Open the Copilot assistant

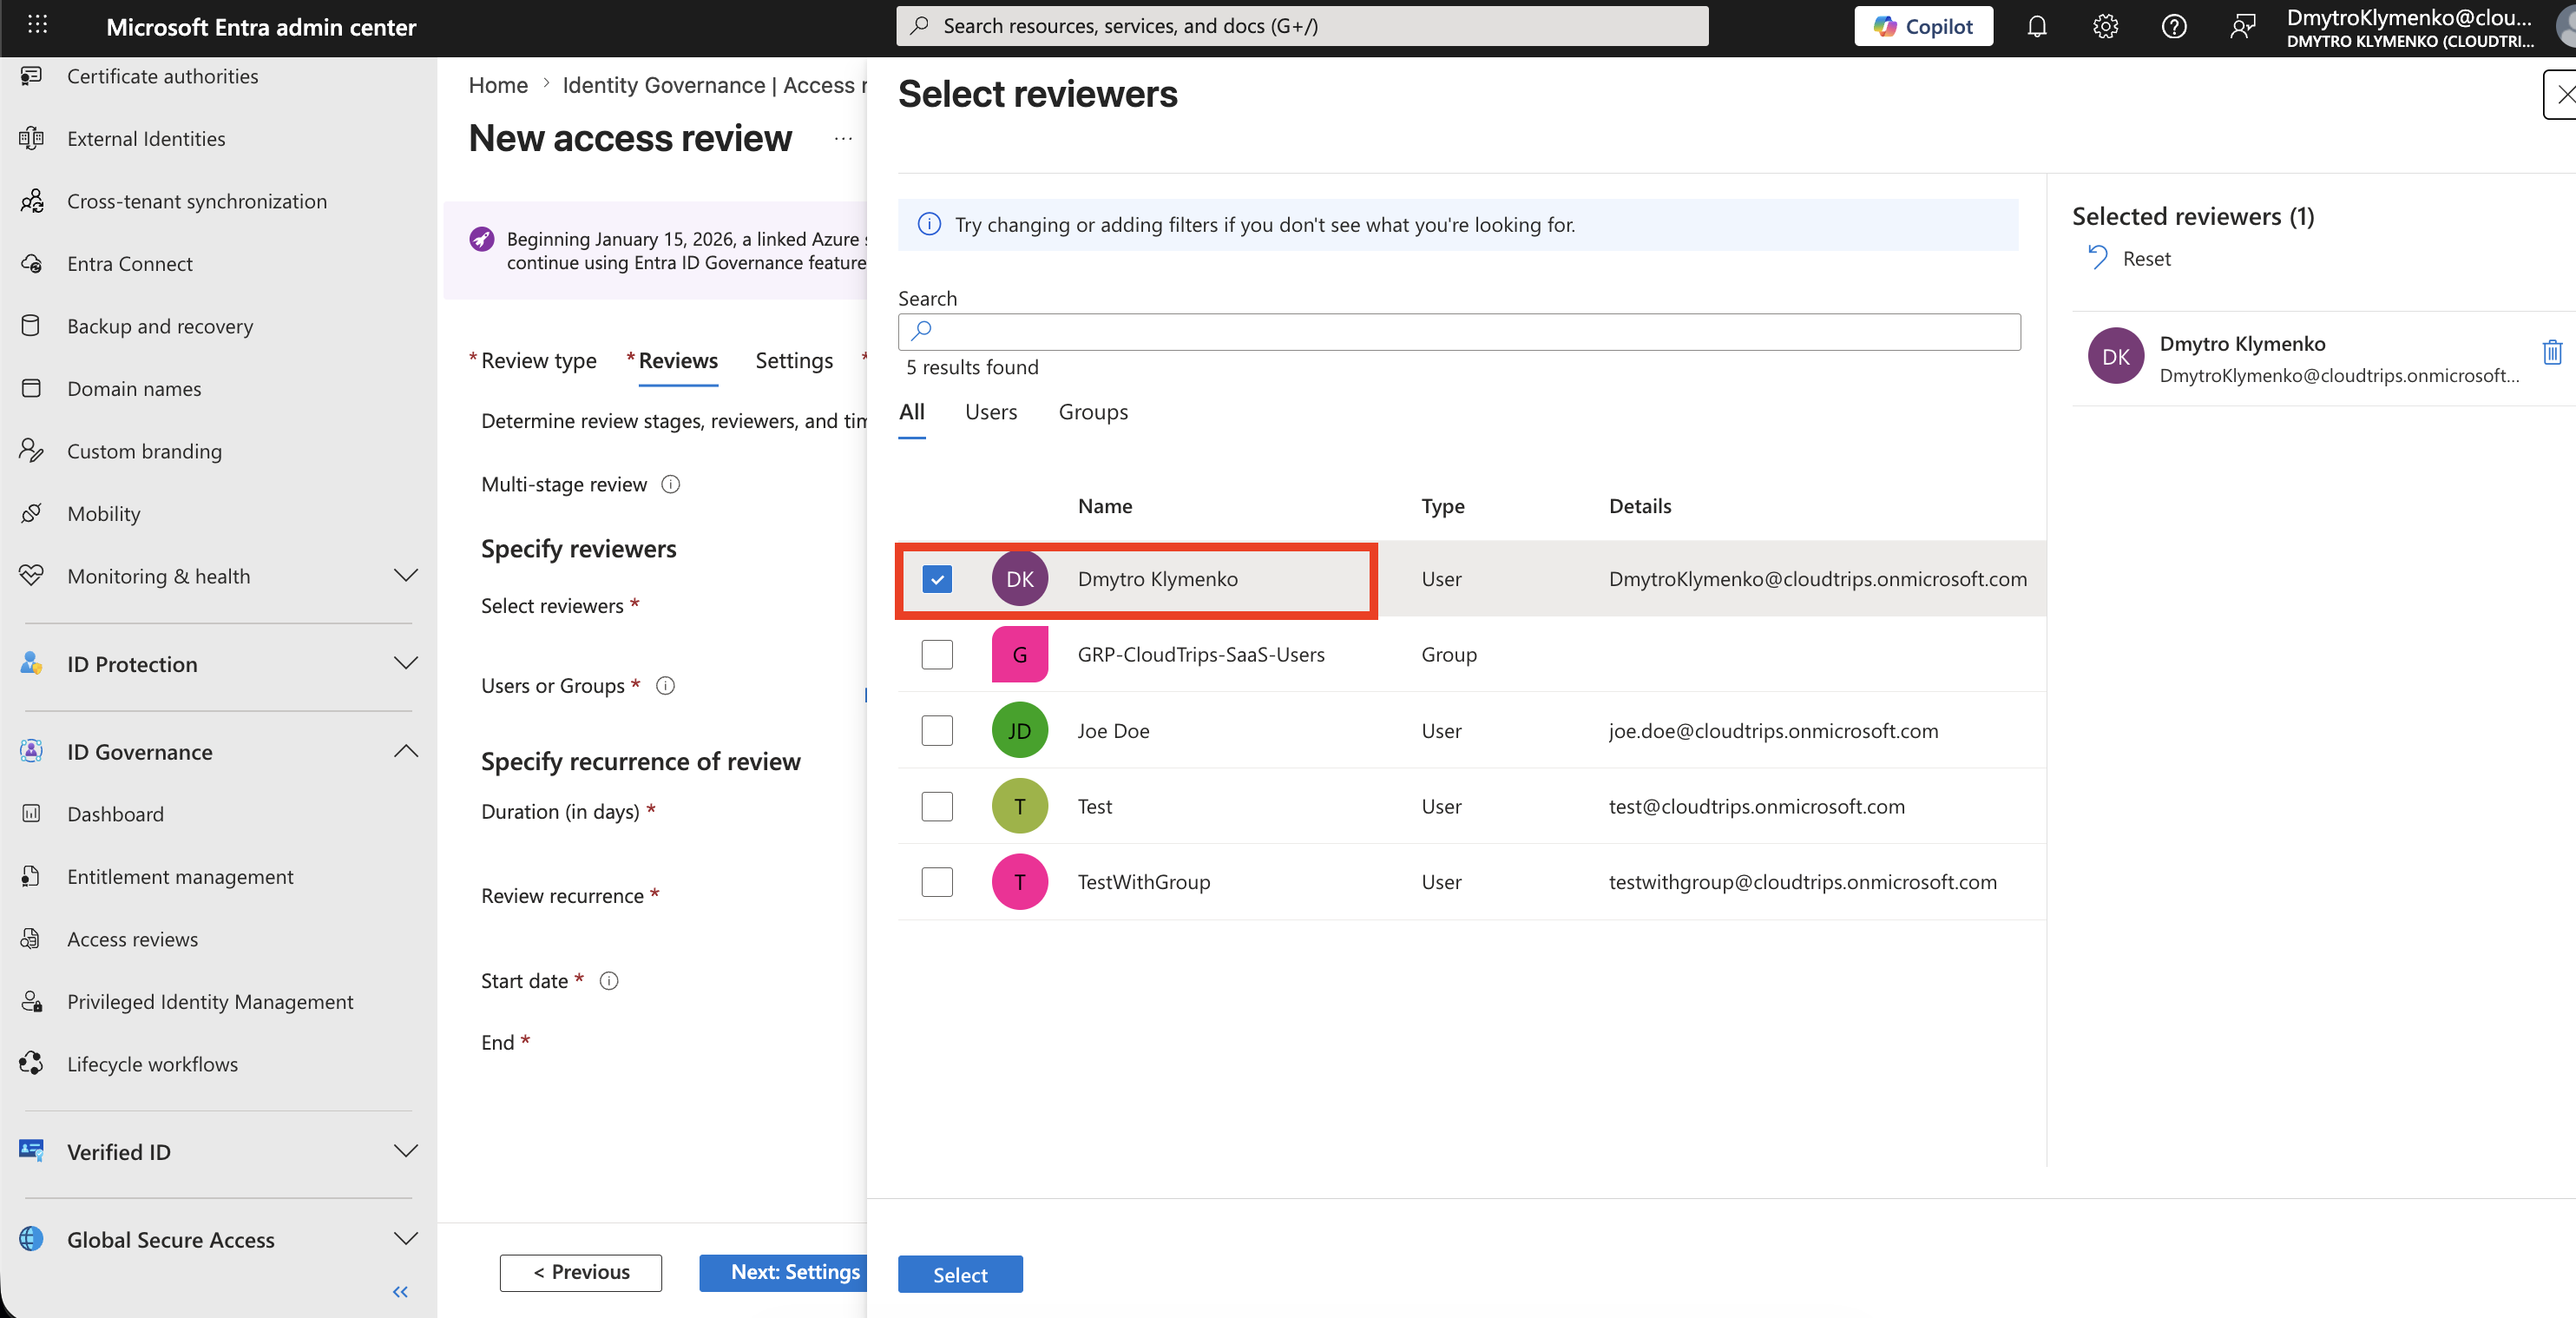pyautogui.click(x=1923, y=27)
